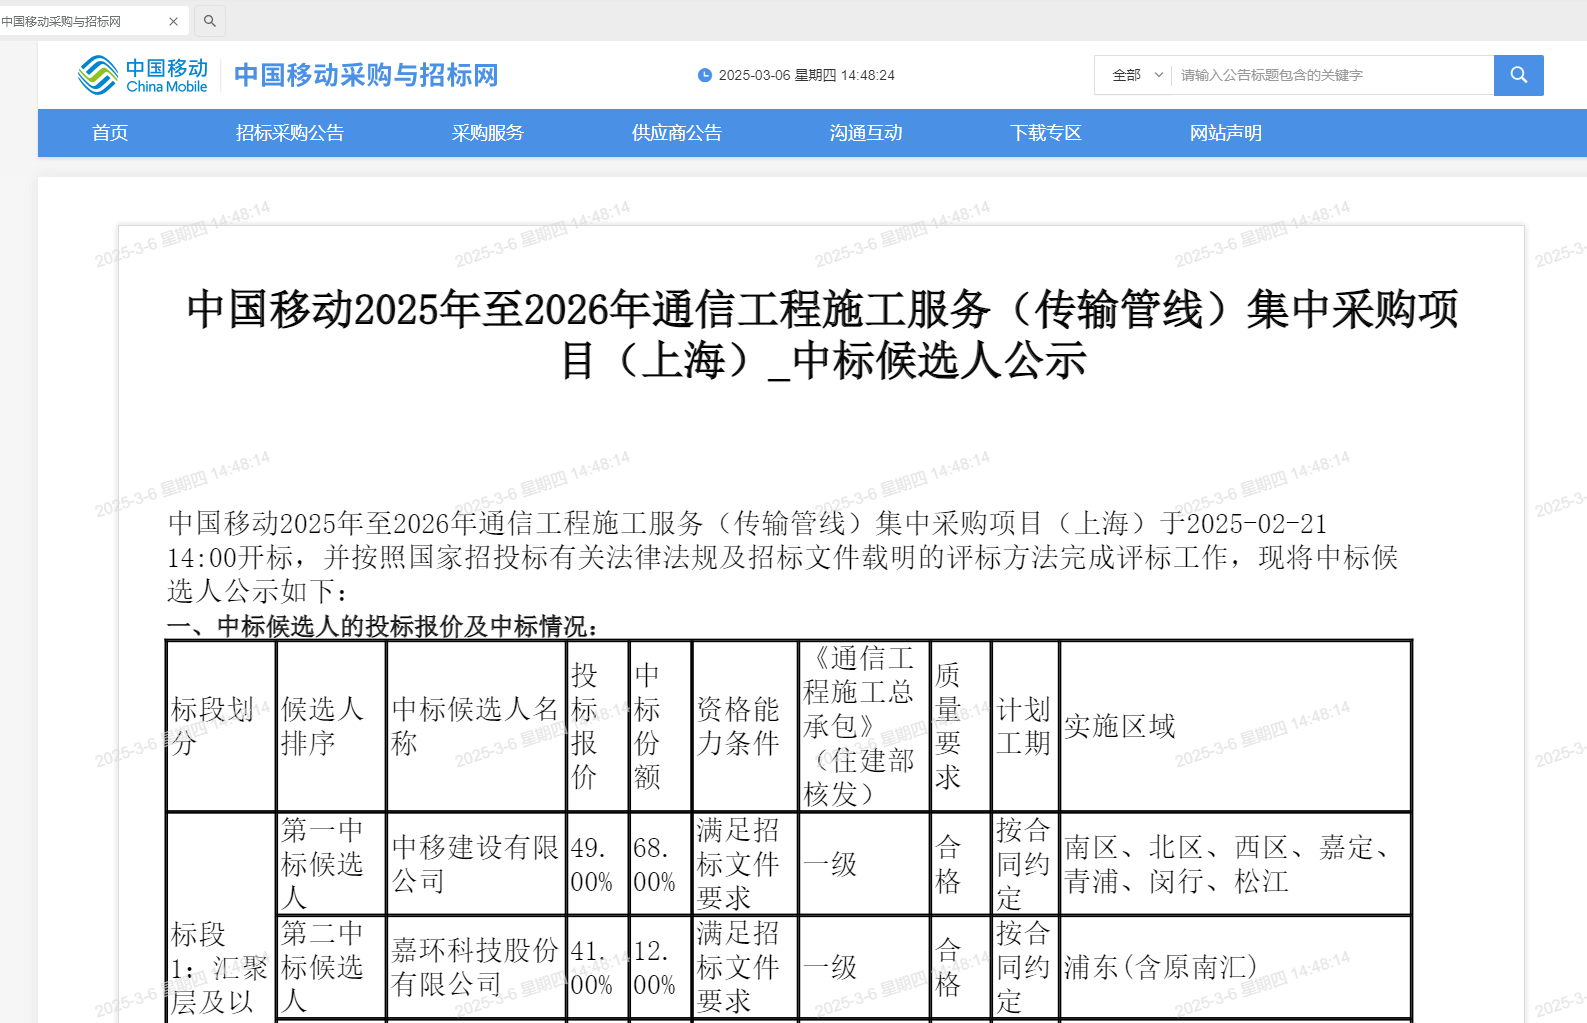Open the 首页 navigation item
Screen dimensions: 1587x1023
tap(110, 133)
